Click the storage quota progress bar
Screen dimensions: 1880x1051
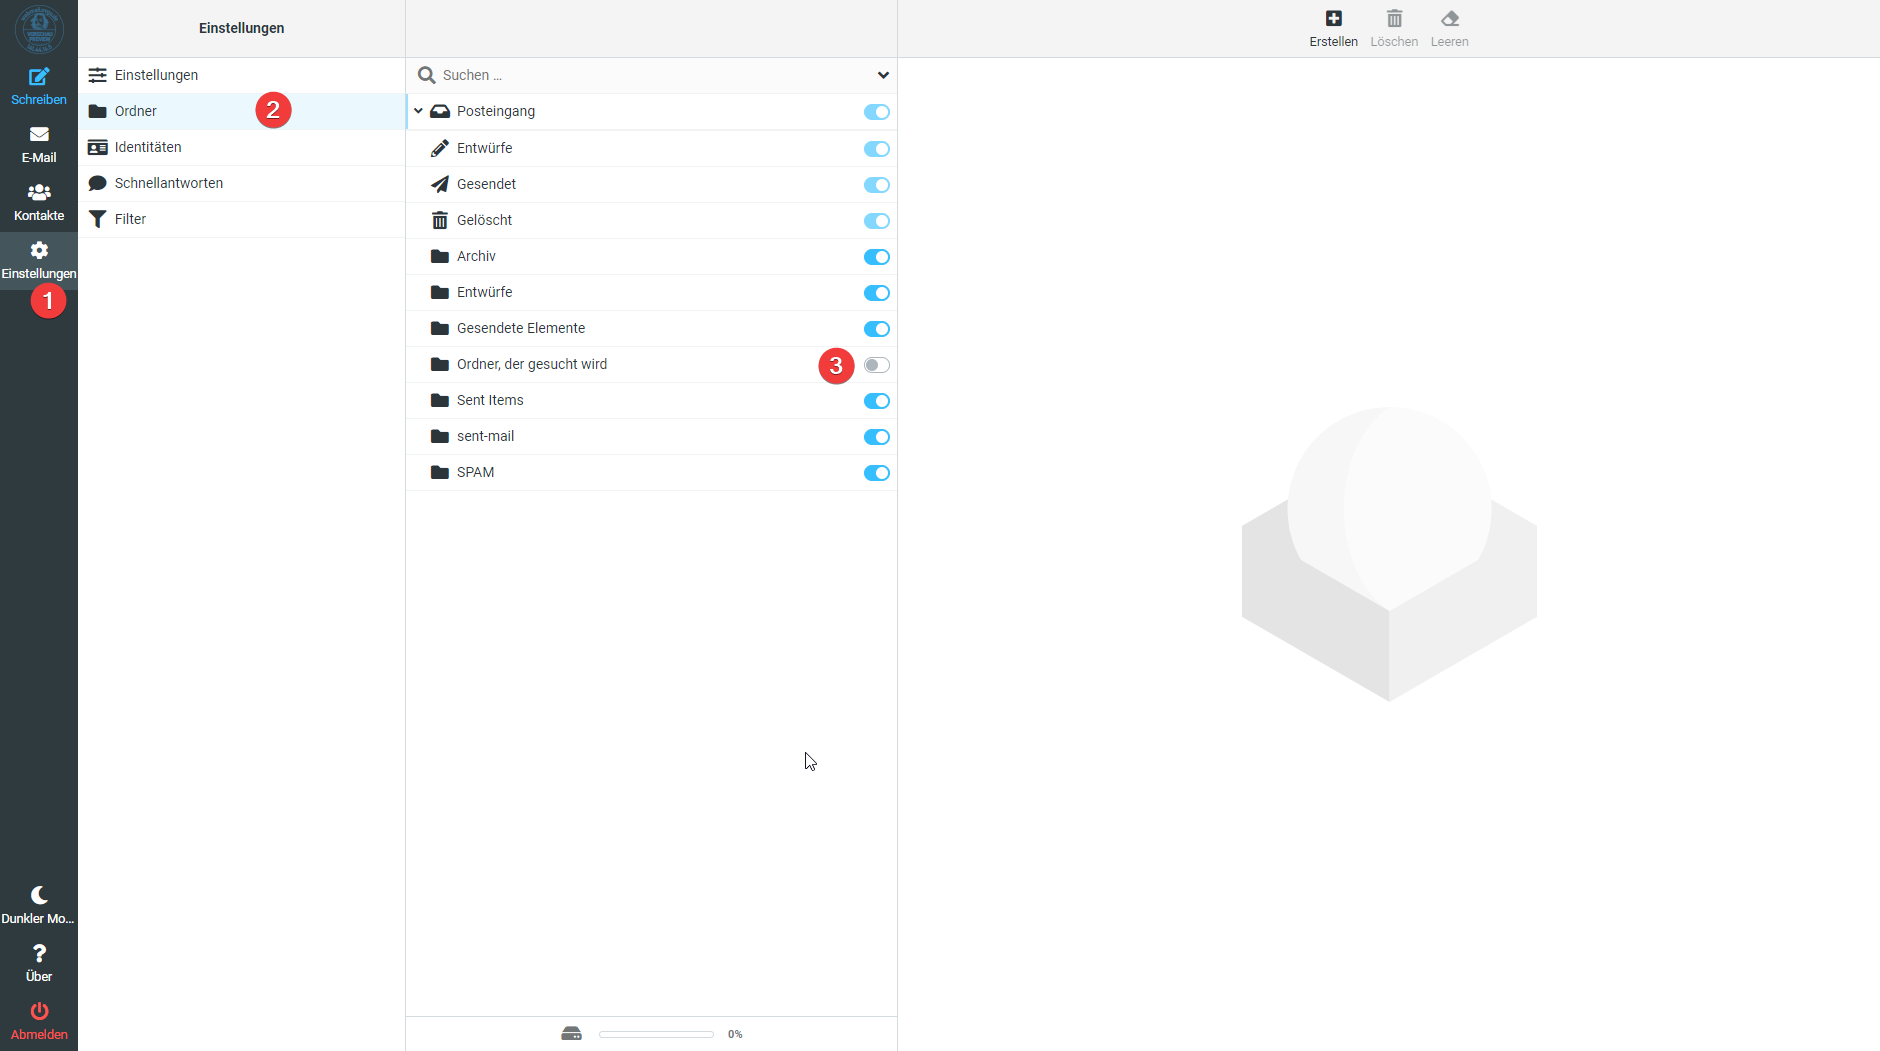click(656, 1034)
